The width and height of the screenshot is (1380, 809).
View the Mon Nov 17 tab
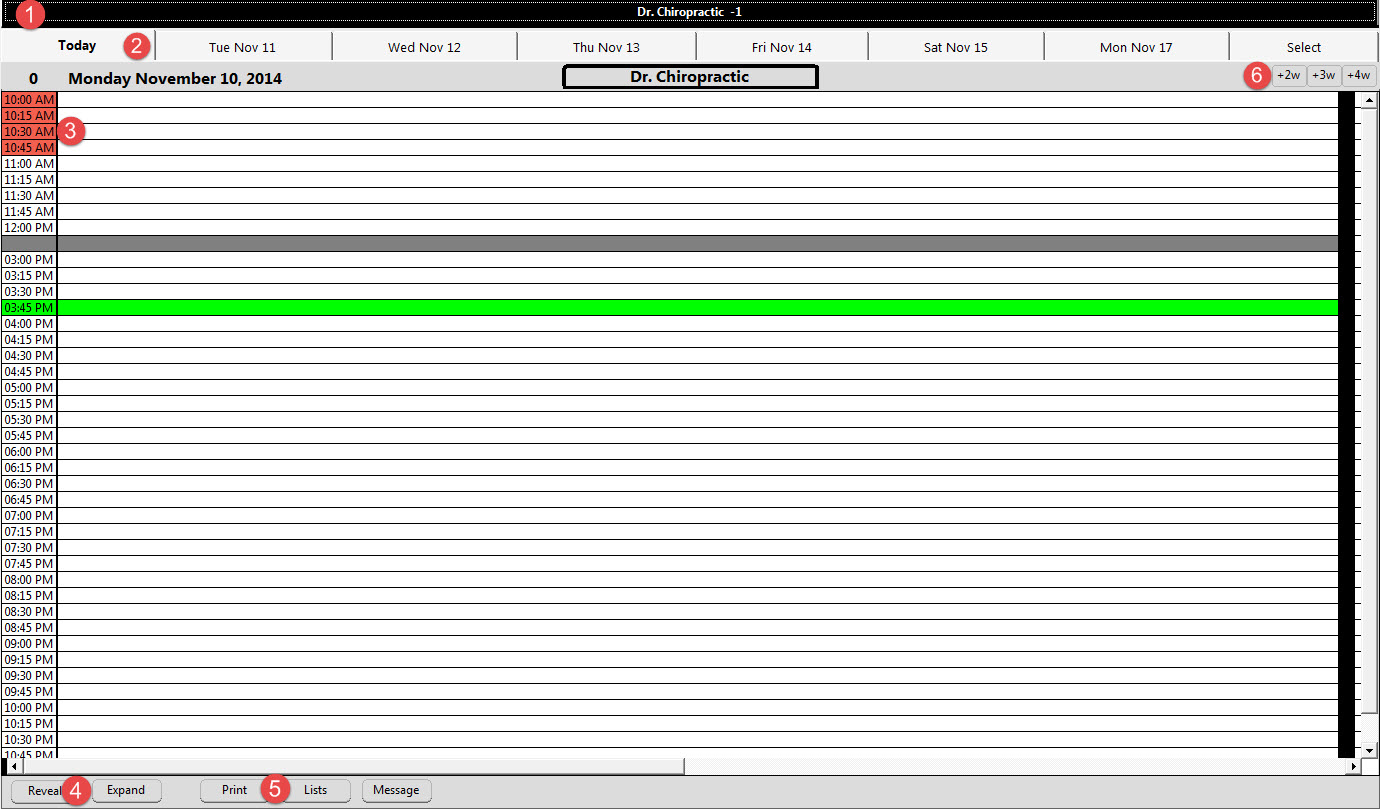pyautogui.click(x=1136, y=47)
